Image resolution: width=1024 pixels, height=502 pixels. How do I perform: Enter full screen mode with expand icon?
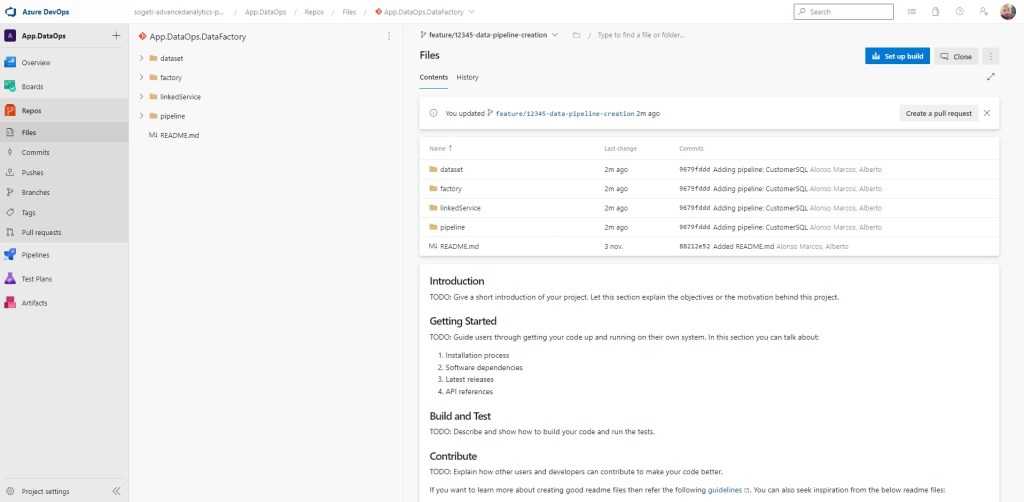(990, 77)
